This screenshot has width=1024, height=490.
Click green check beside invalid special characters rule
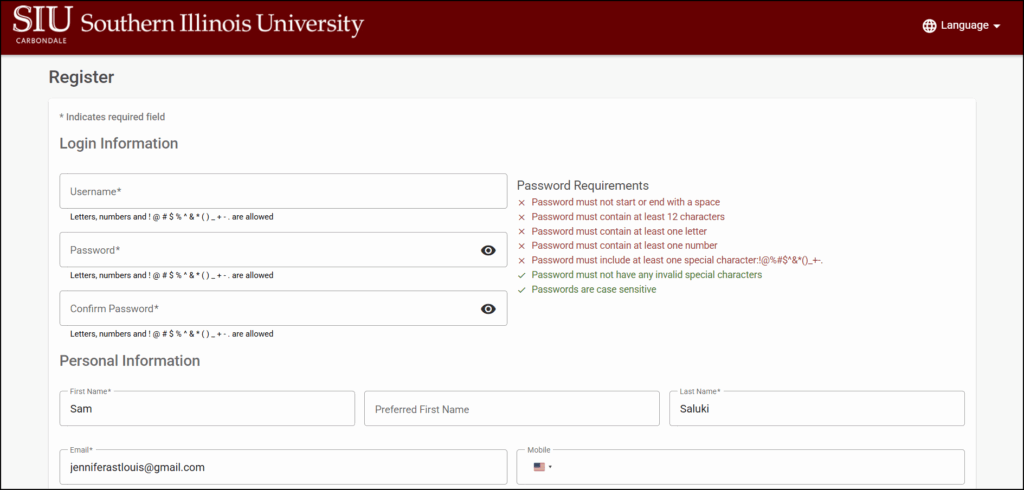[521, 275]
